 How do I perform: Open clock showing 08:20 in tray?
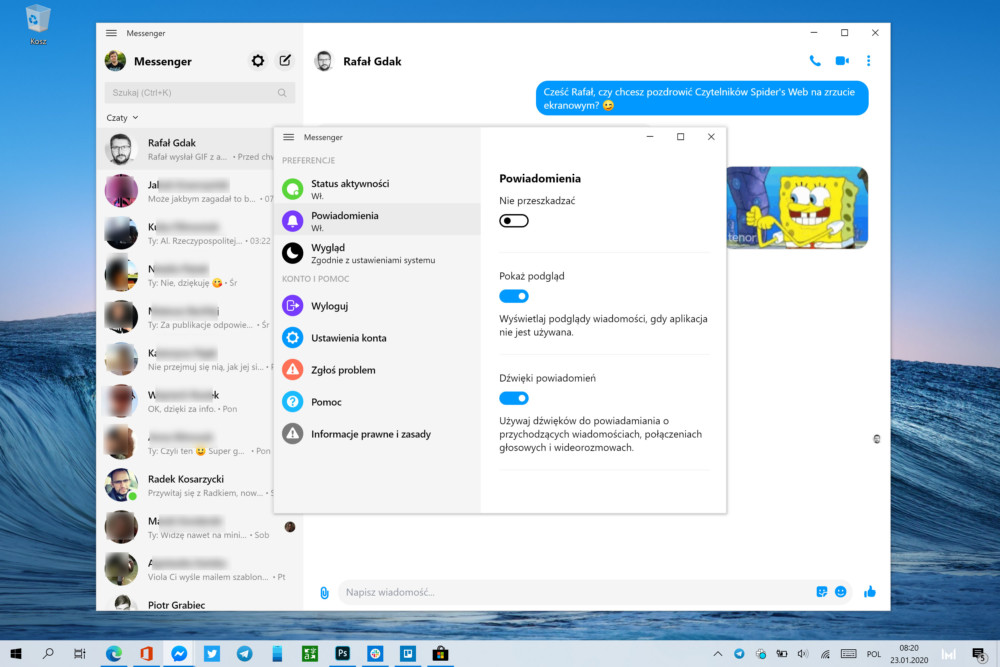point(909,654)
